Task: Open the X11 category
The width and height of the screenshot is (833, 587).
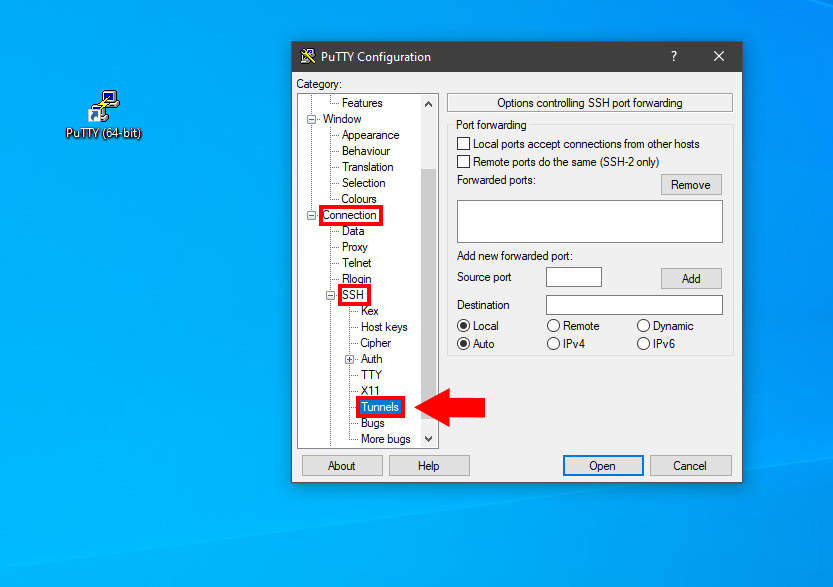Action: pos(370,391)
